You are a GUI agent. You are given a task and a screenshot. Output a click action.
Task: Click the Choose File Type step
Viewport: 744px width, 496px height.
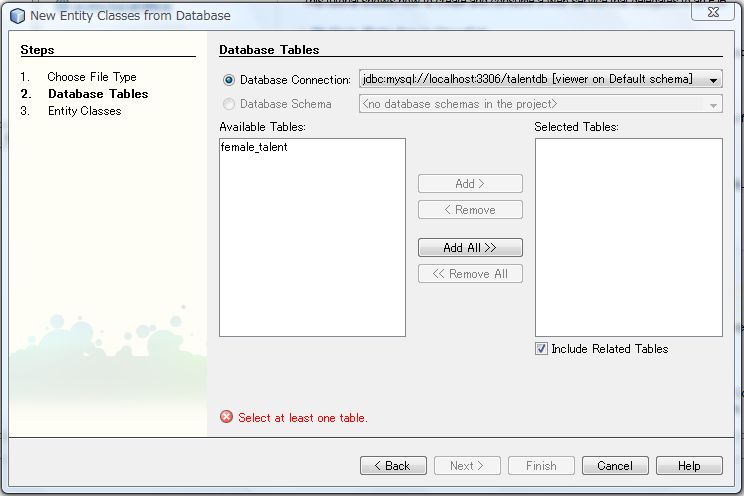[x=91, y=77]
